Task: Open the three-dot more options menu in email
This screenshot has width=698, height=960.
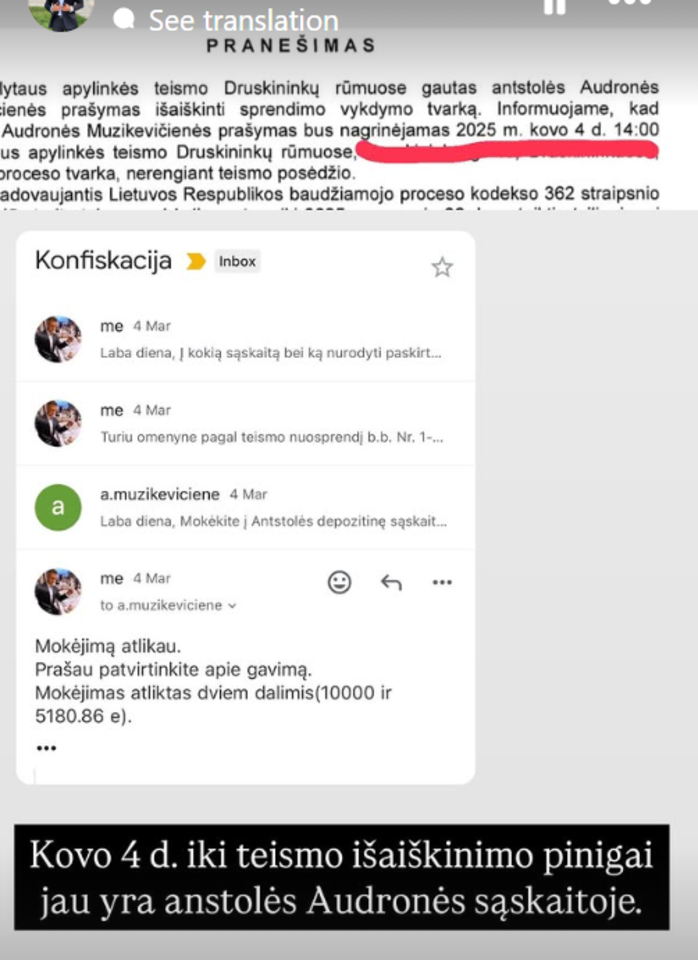Action: tap(442, 582)
